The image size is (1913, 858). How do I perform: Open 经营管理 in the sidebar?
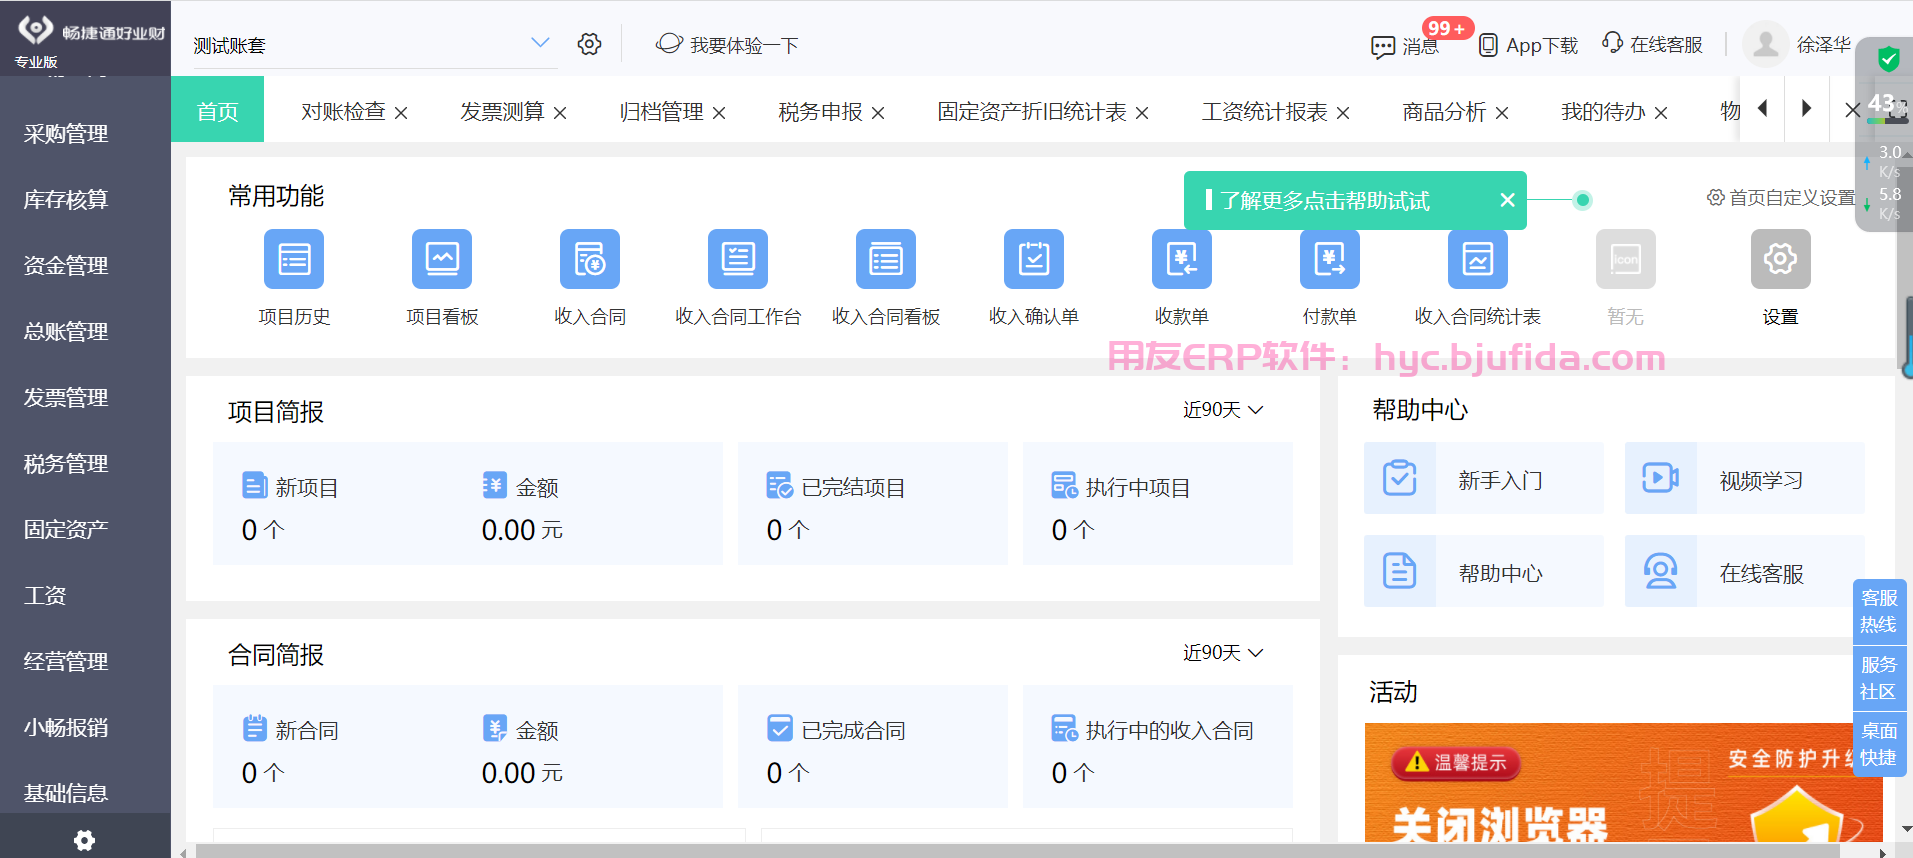[66, 661]
